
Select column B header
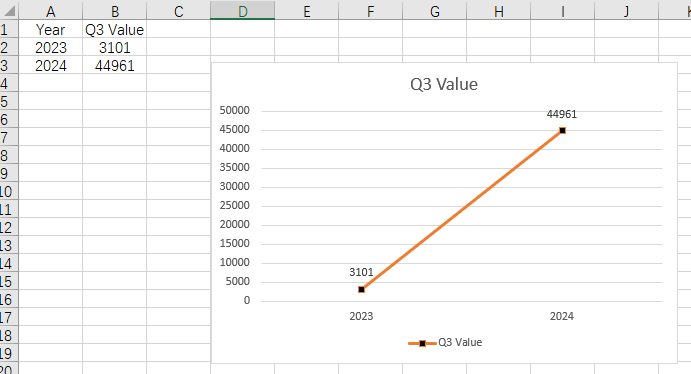[x=115, y=10]
